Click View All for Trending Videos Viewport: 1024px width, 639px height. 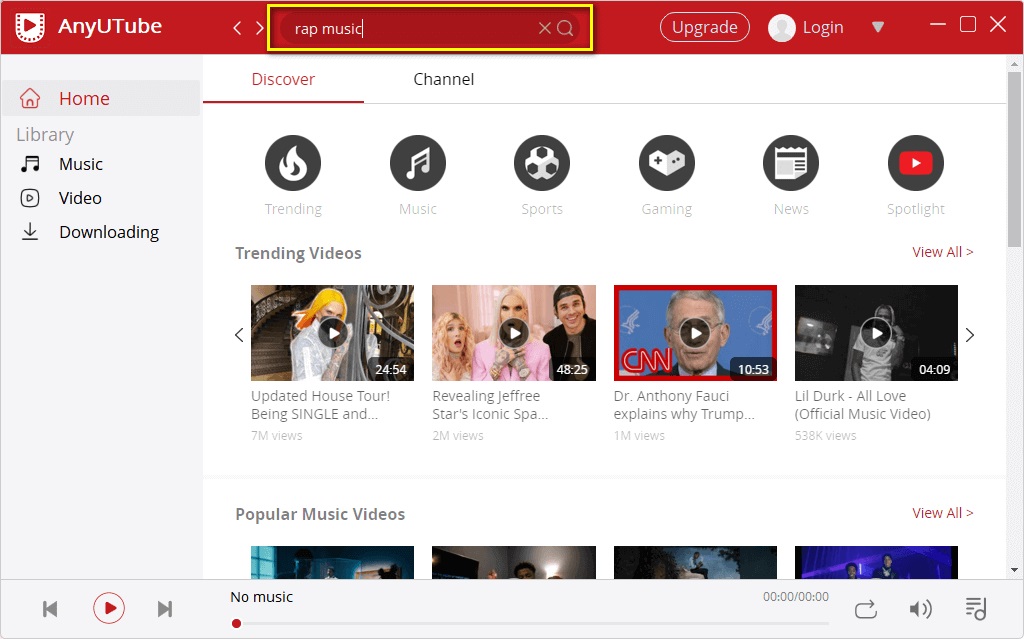click(942, 252)
